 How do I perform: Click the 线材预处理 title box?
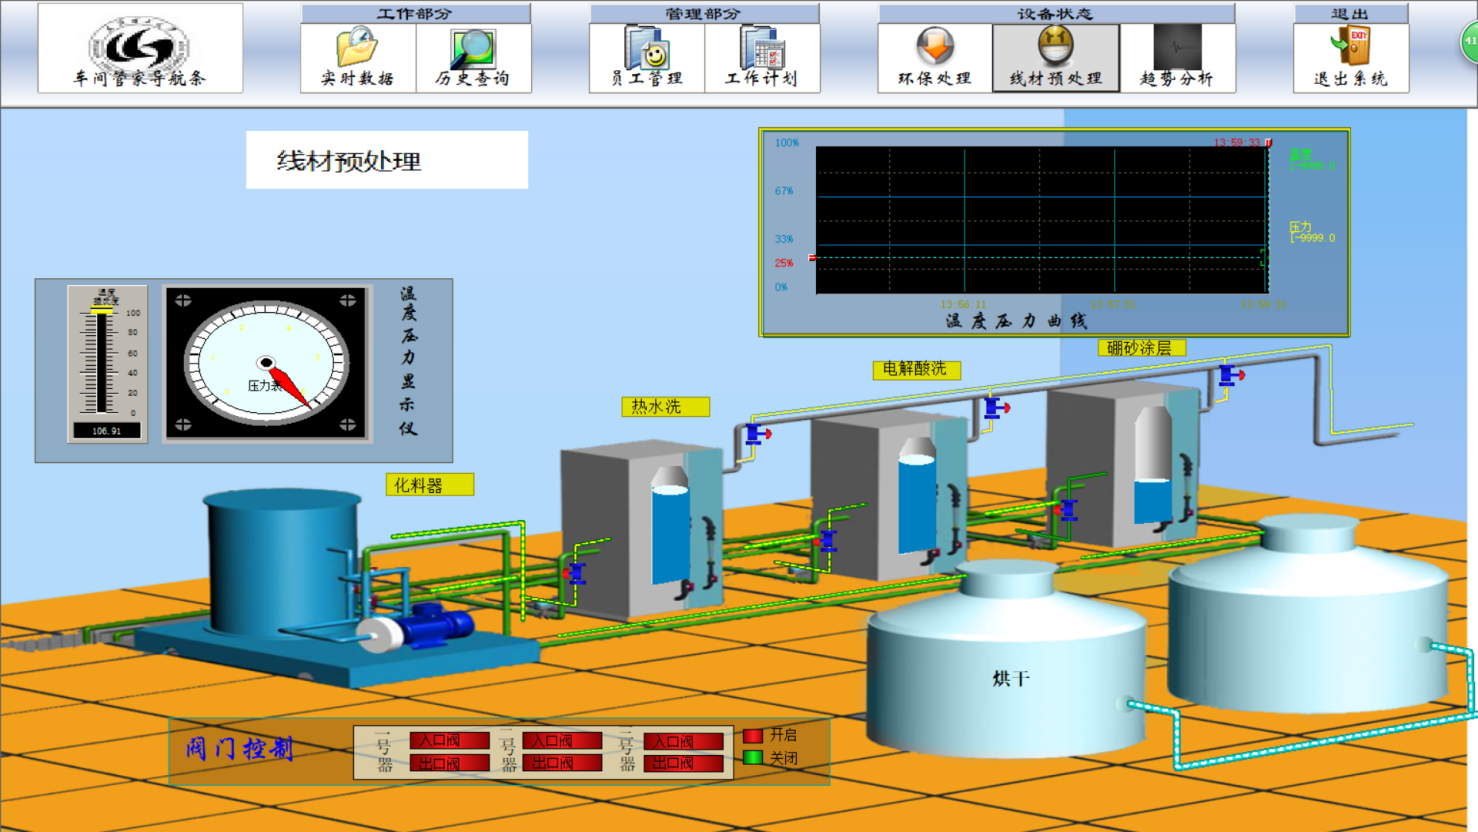pos(387,160)
